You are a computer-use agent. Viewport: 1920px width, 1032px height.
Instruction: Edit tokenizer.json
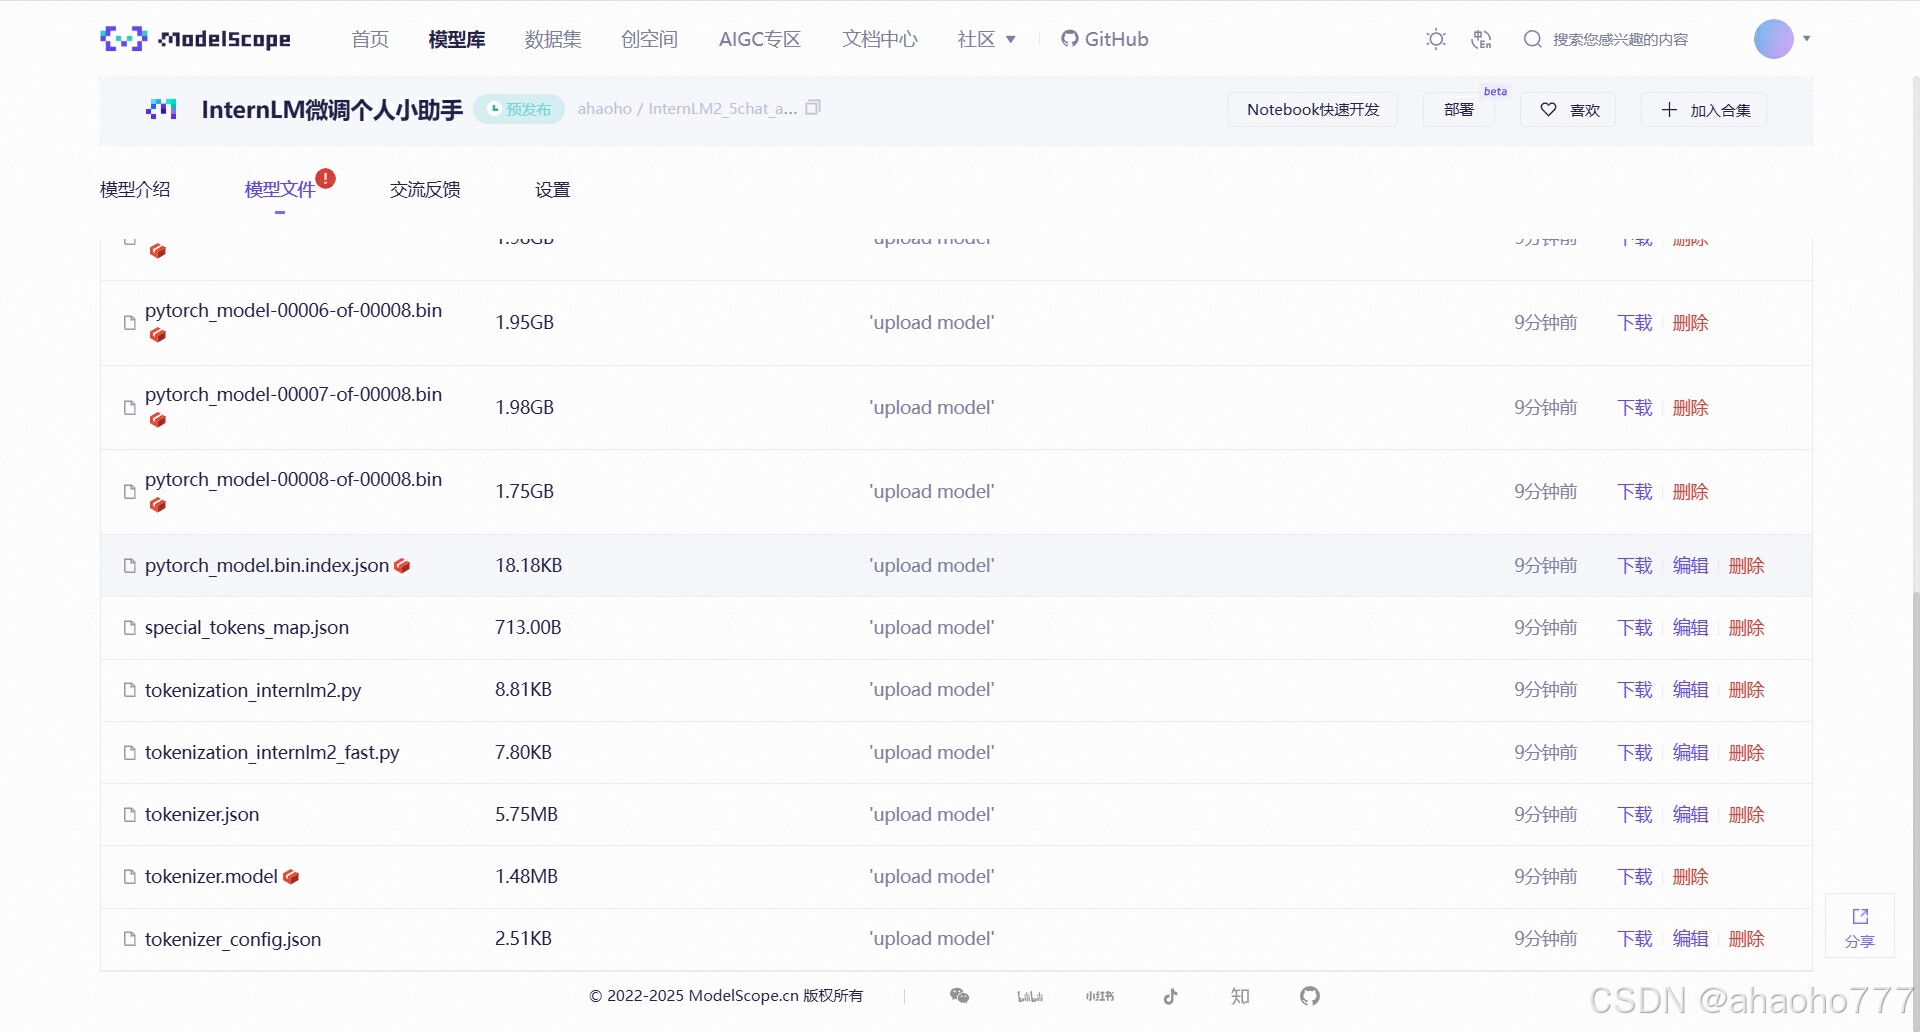(1691, 814)
